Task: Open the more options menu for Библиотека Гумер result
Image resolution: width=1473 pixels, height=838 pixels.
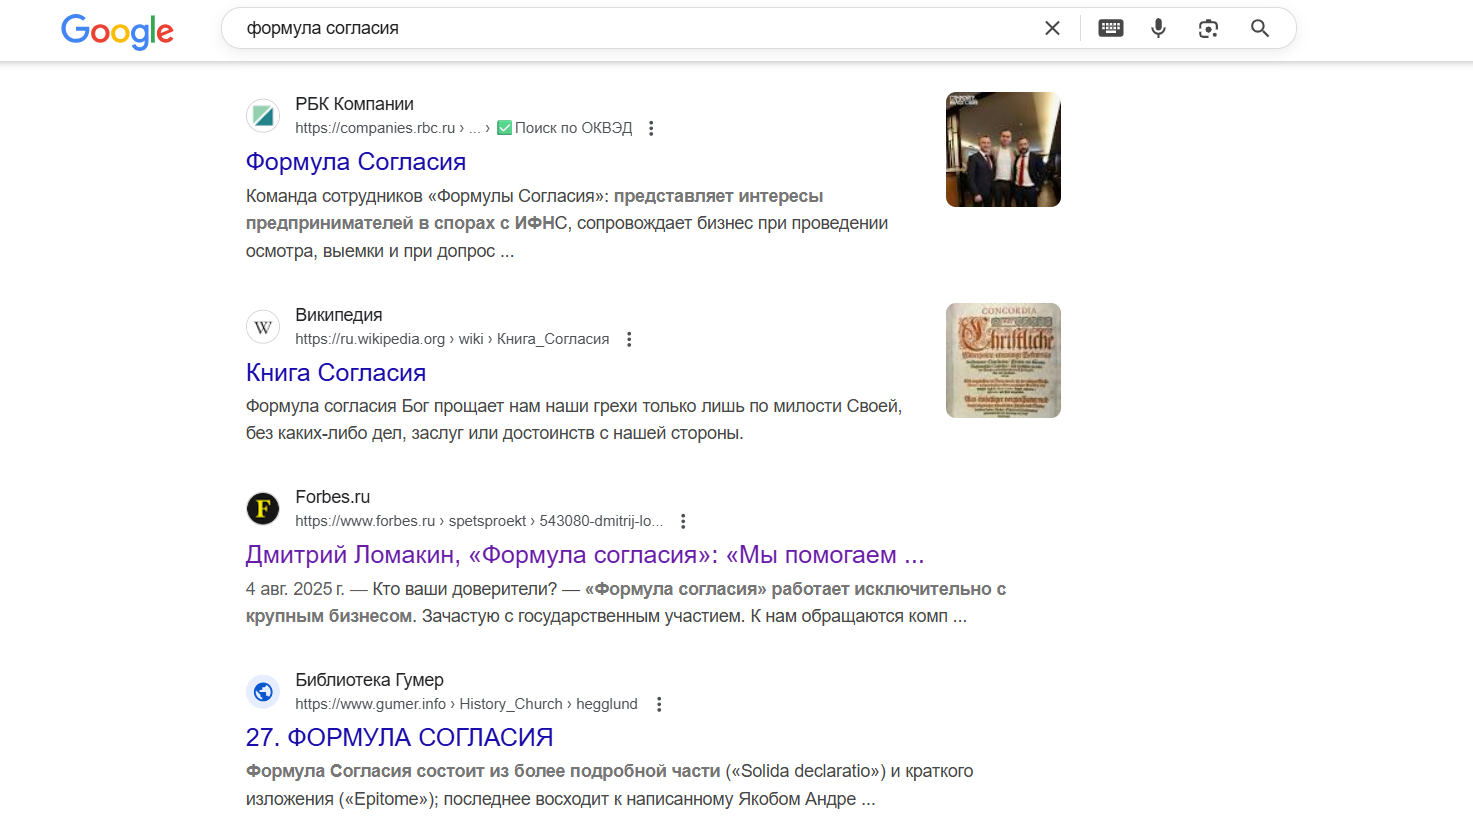Action: (659, 704)
